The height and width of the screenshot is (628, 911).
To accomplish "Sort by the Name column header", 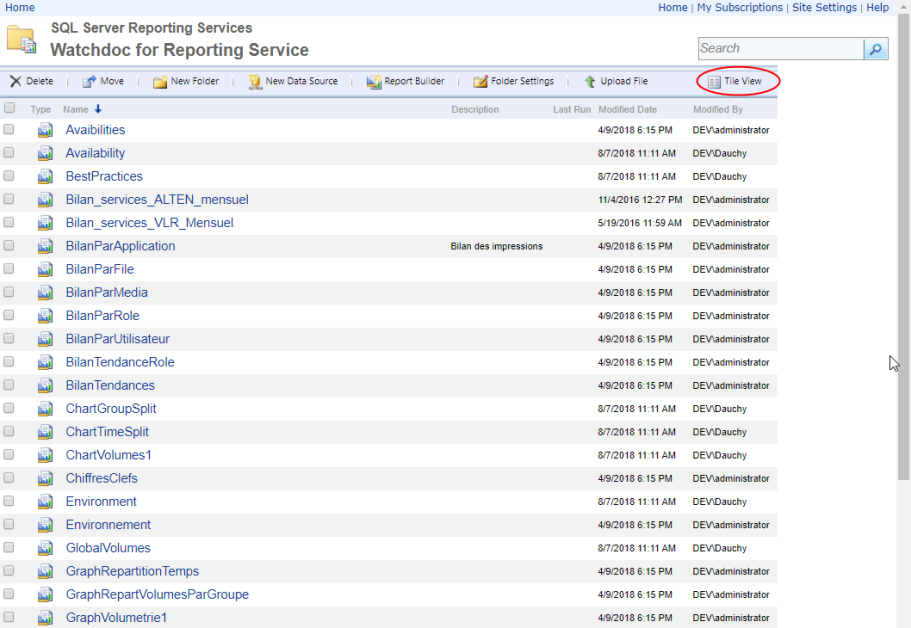I will pyautogui.click(x=75, y=109).
